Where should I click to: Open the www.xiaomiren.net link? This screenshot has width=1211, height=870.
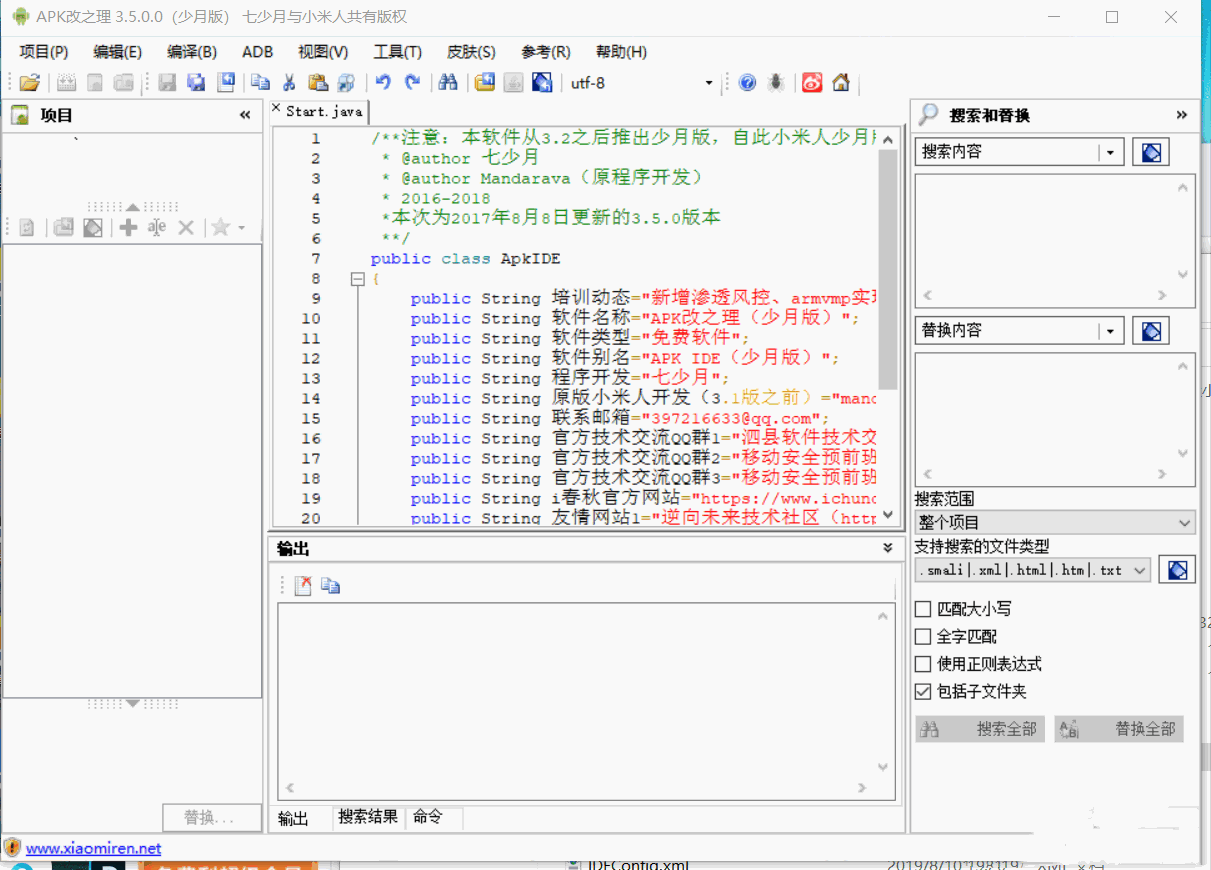(93, 848)
